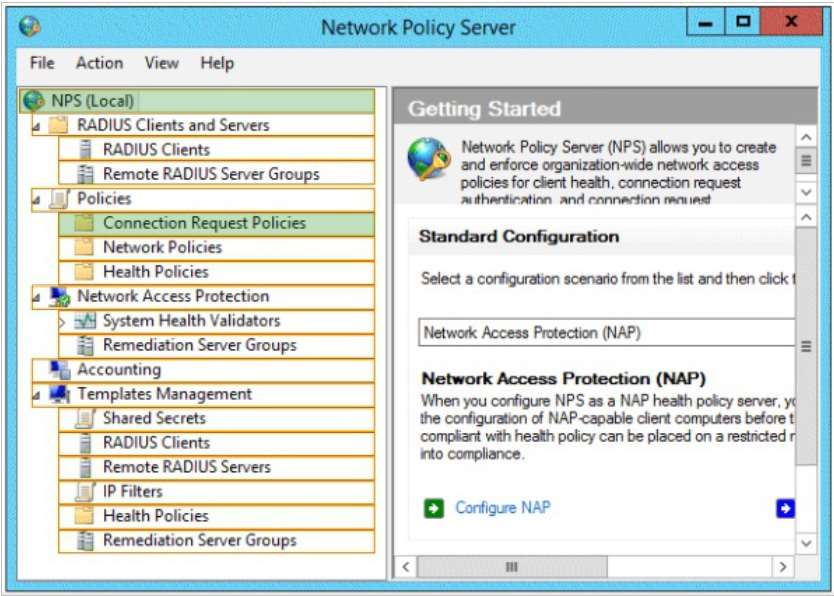834x596 pixels.
Task: Select RADIUS Clients icon under RADIUS Clients and Servers
Action: 85,149
